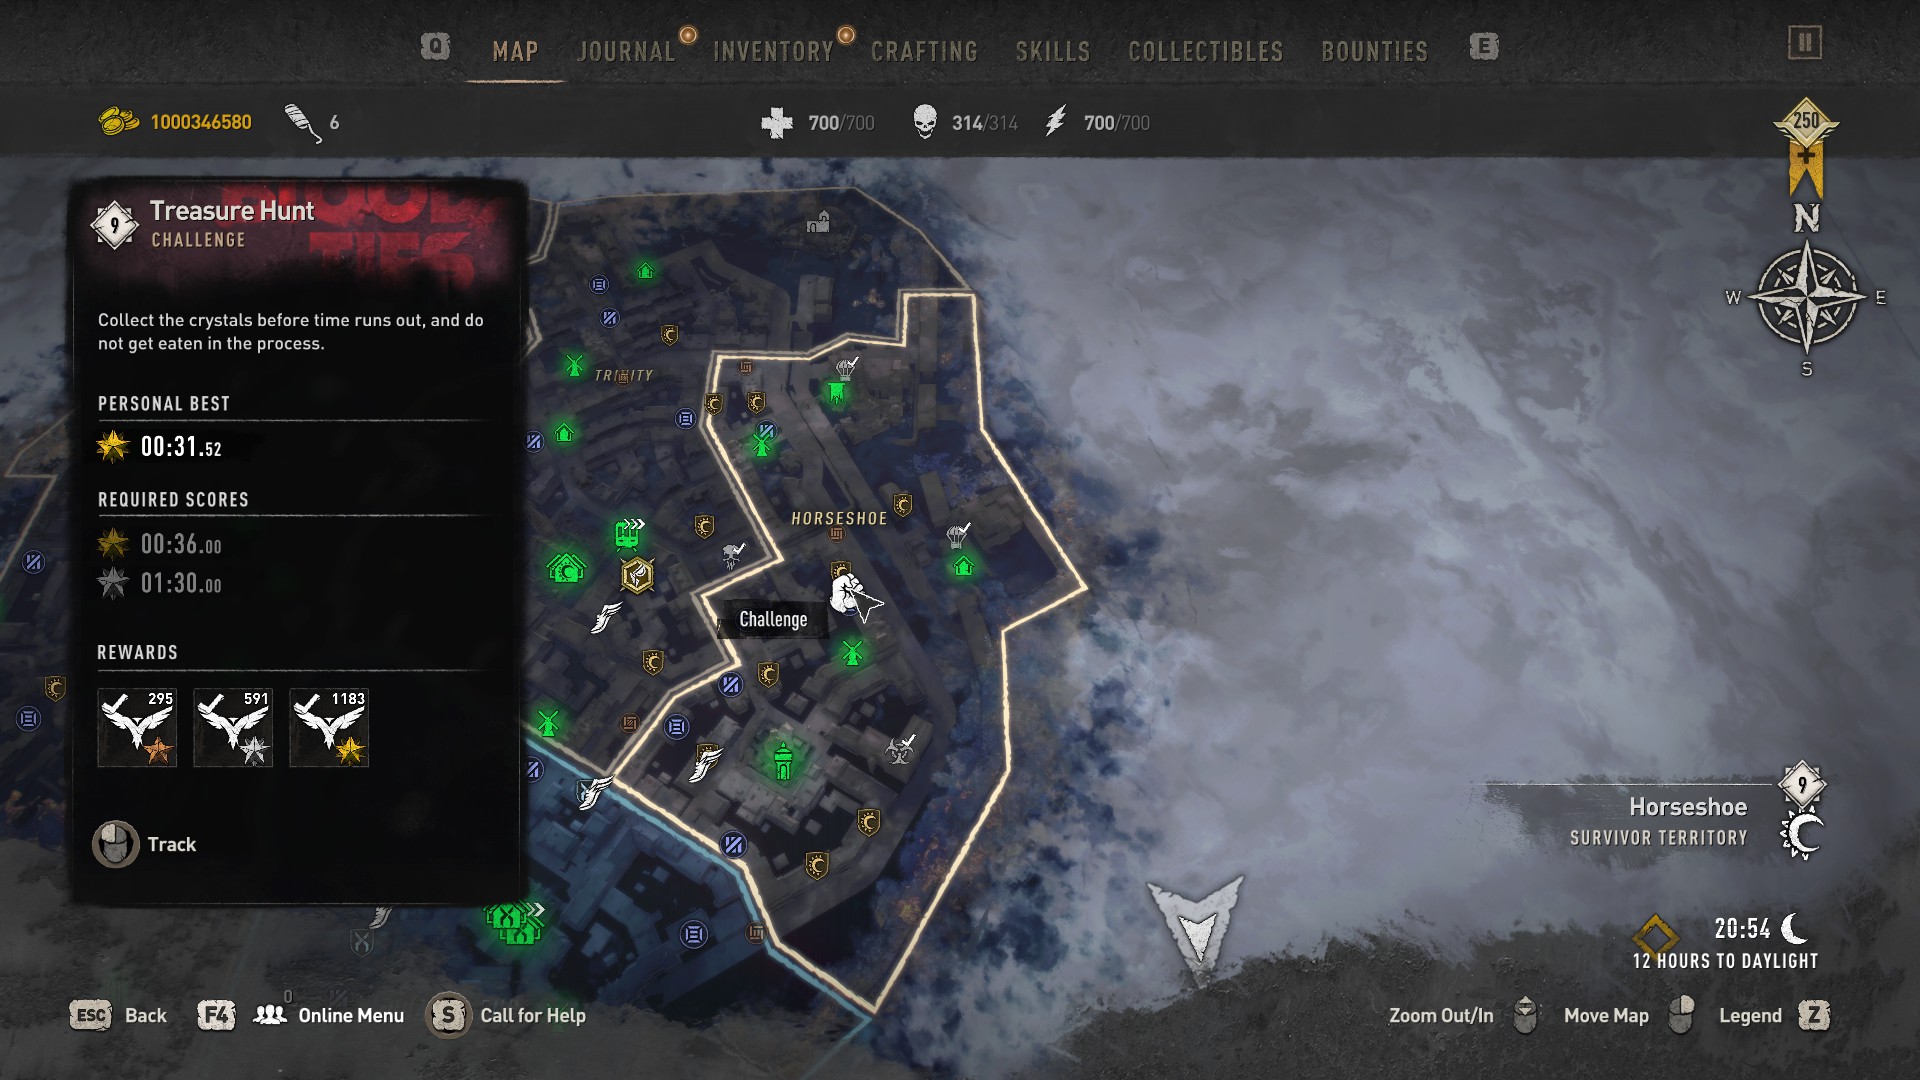Click the green metro station icon
Viewport: 1920px width, 1080px height.
click(628, 534)
